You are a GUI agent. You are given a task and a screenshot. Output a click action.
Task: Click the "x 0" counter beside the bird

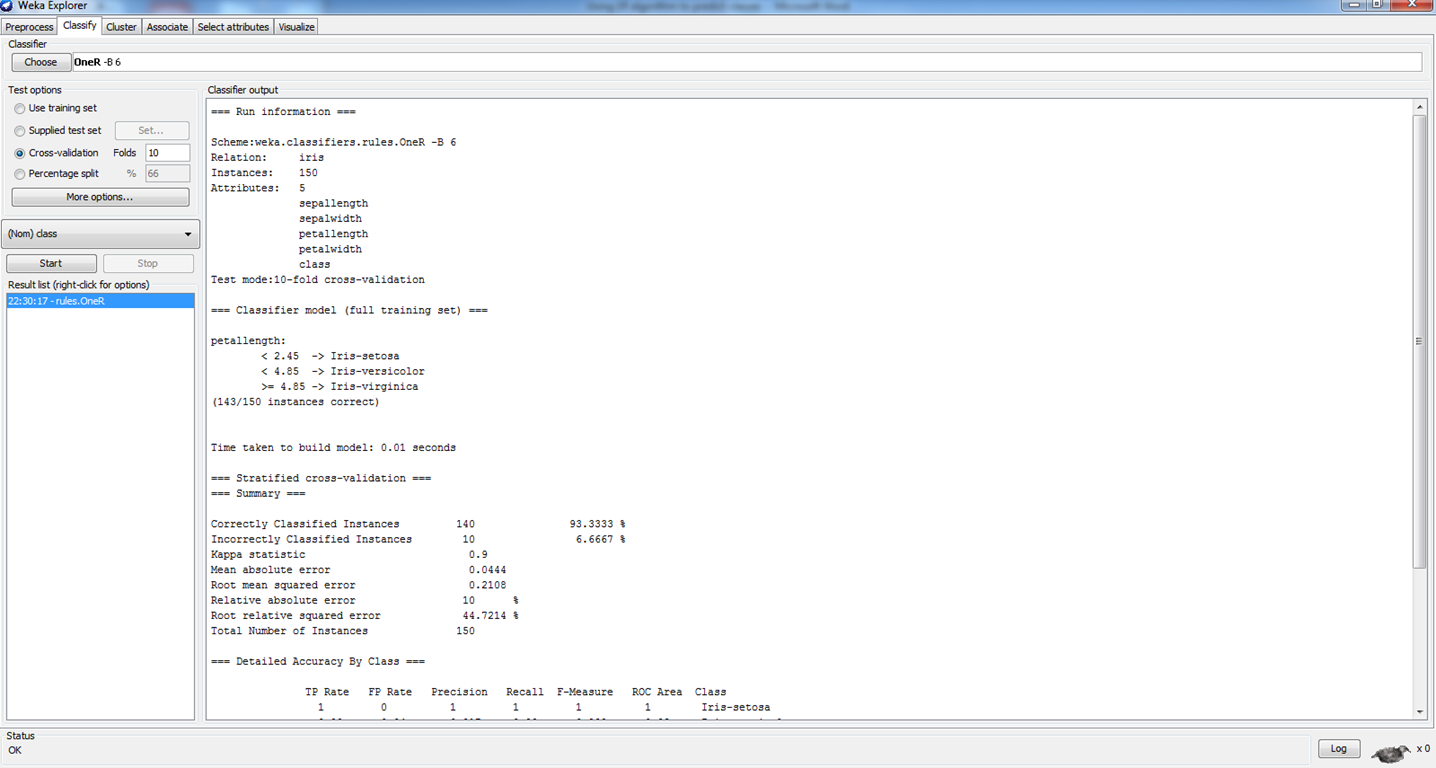coord(1423,749)
